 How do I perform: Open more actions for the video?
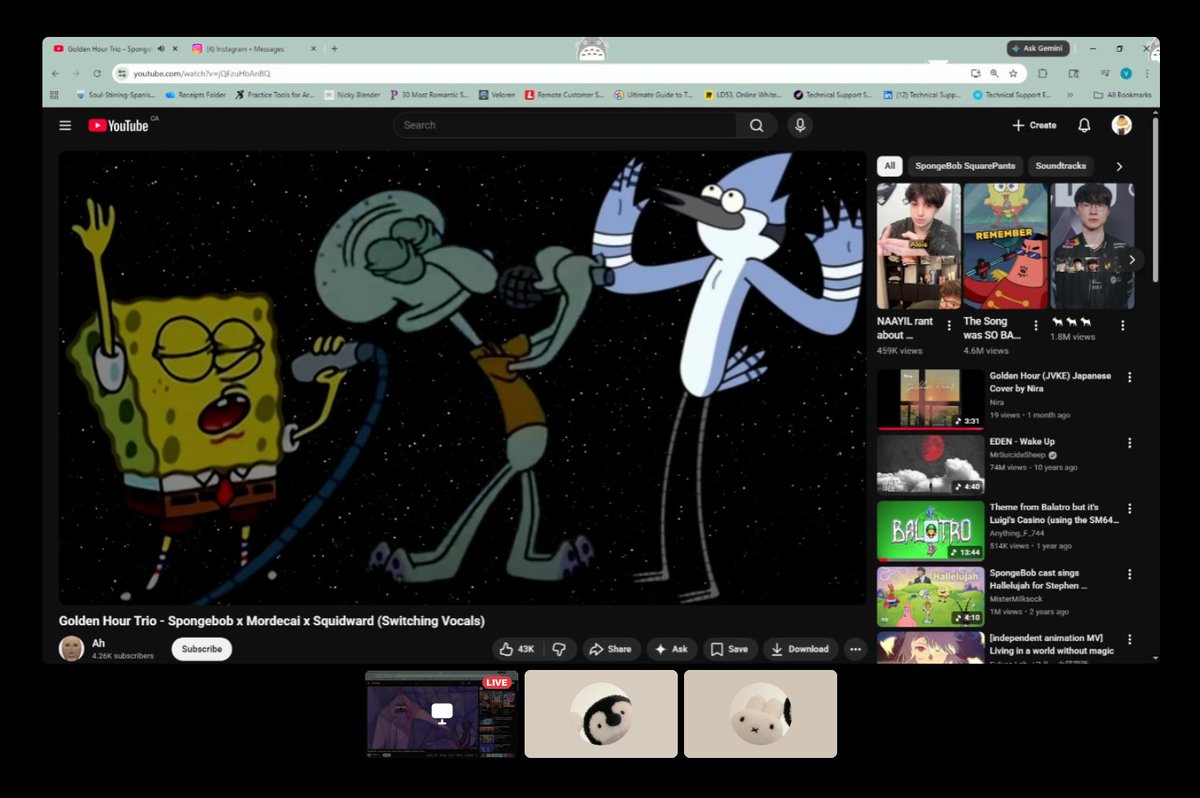click(855, 649)
